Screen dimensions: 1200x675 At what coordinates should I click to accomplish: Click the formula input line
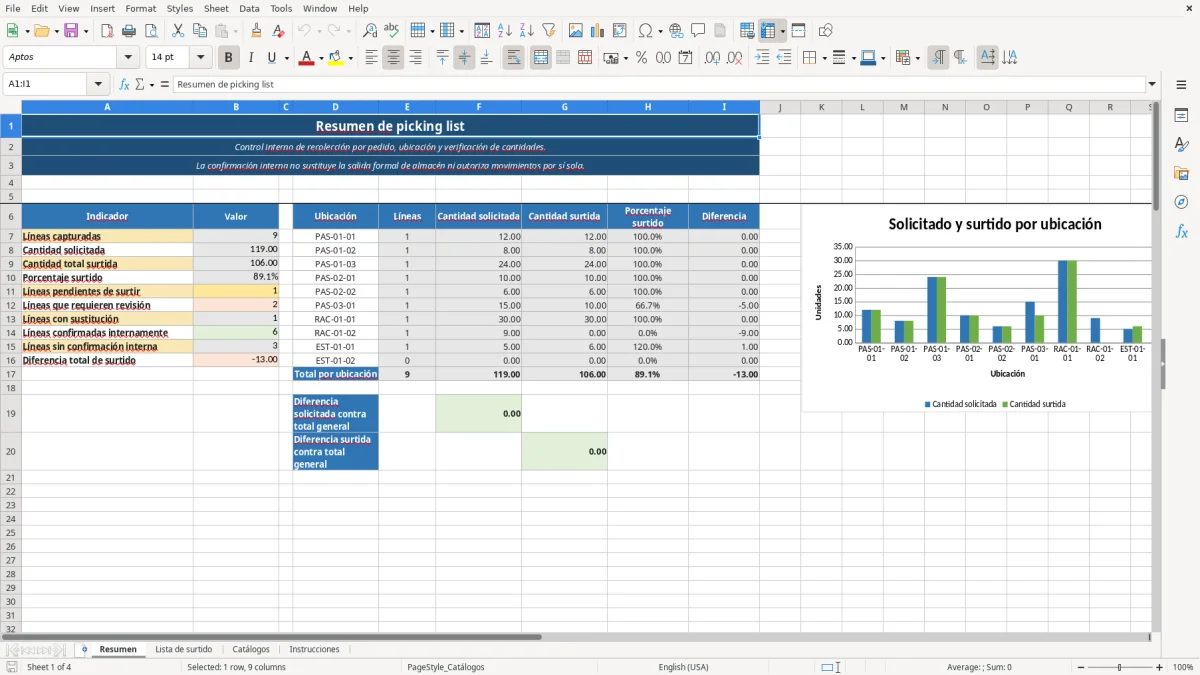[659, 84]
